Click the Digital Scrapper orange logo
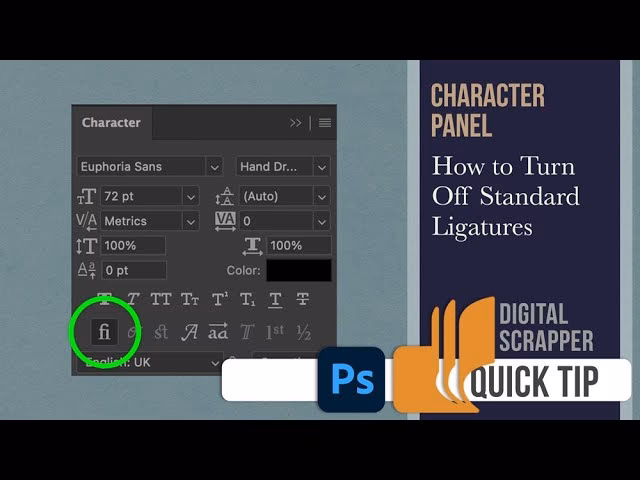This screenshot has width=640, height=480. pyautogui.click(x=444, y=356)
